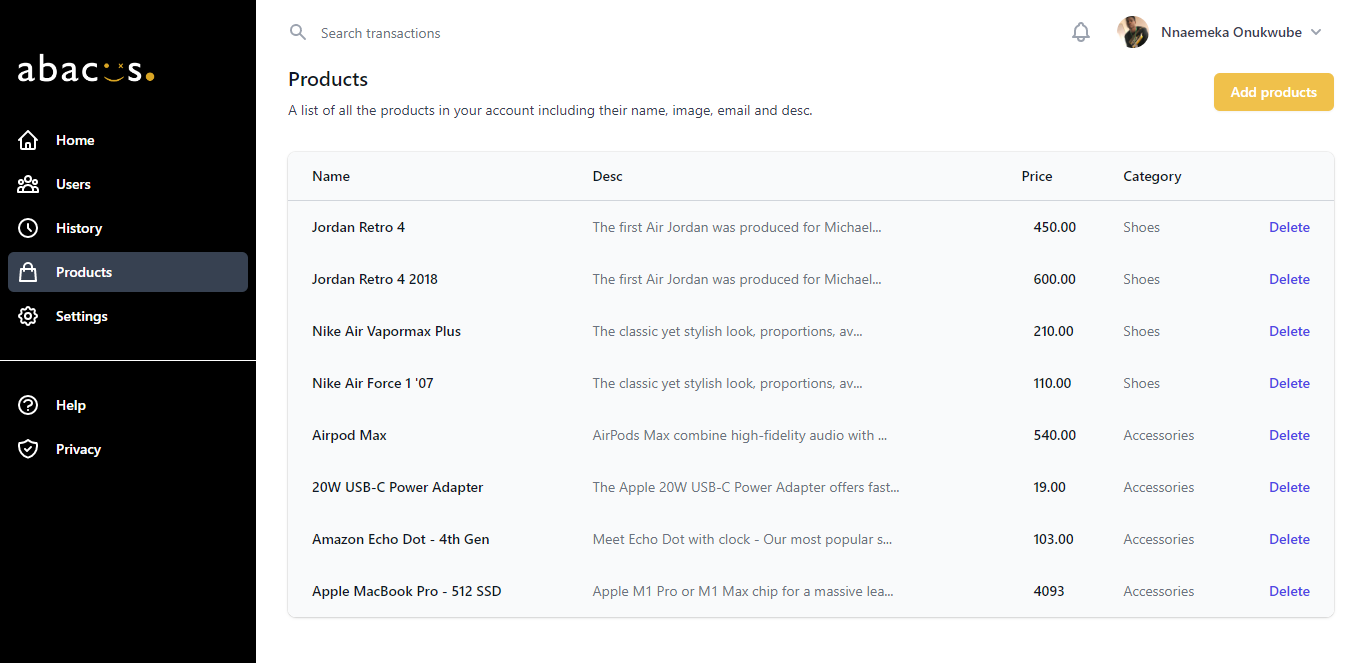Image resolution: width=1366 pixels, height=663 pixels.
Task: Open notifications bell icon
Action: (1081, 32)
